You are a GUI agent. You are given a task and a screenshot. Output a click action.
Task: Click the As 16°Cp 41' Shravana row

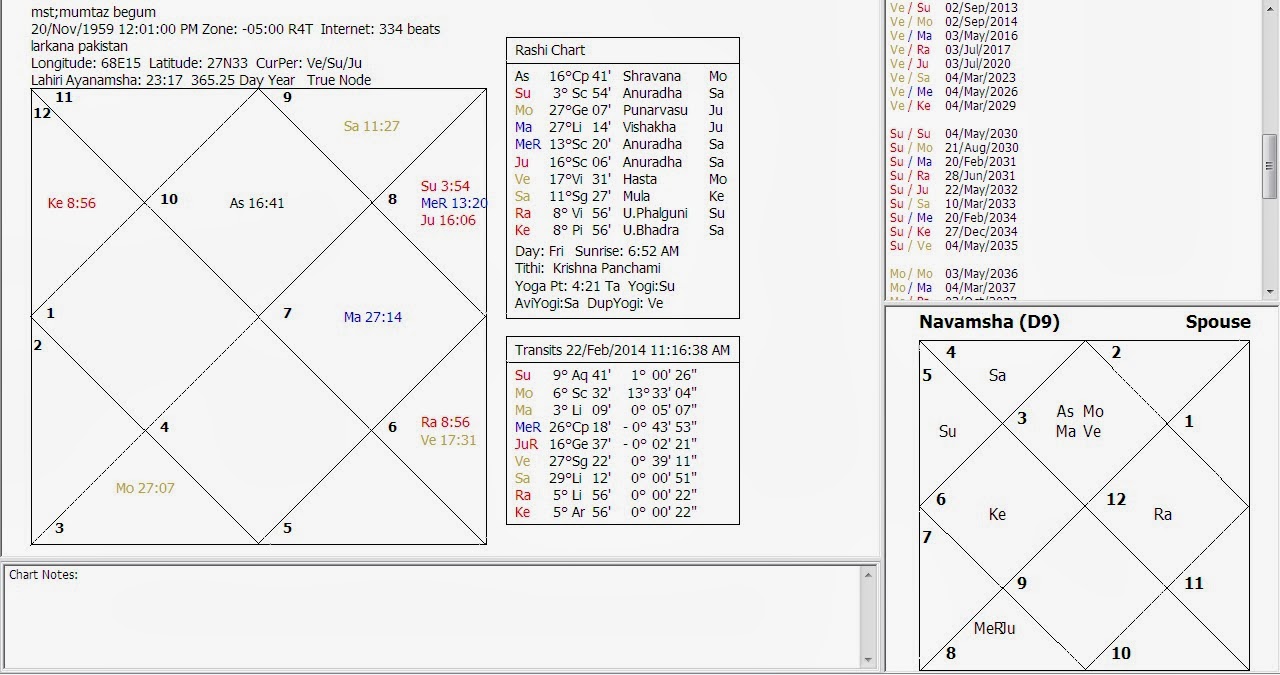[621, 76]
